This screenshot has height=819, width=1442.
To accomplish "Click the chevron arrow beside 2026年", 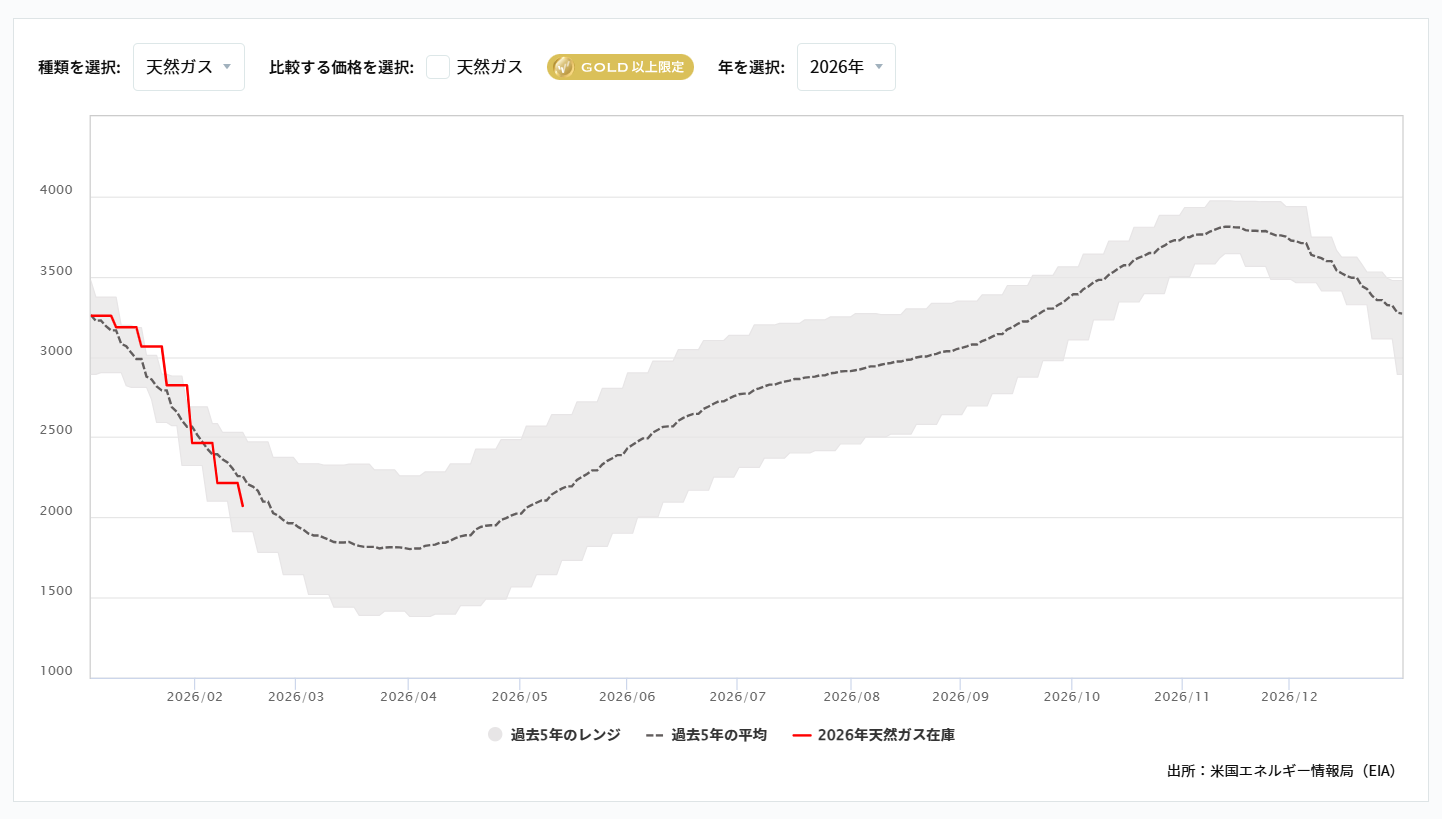I will coord(878,67).
